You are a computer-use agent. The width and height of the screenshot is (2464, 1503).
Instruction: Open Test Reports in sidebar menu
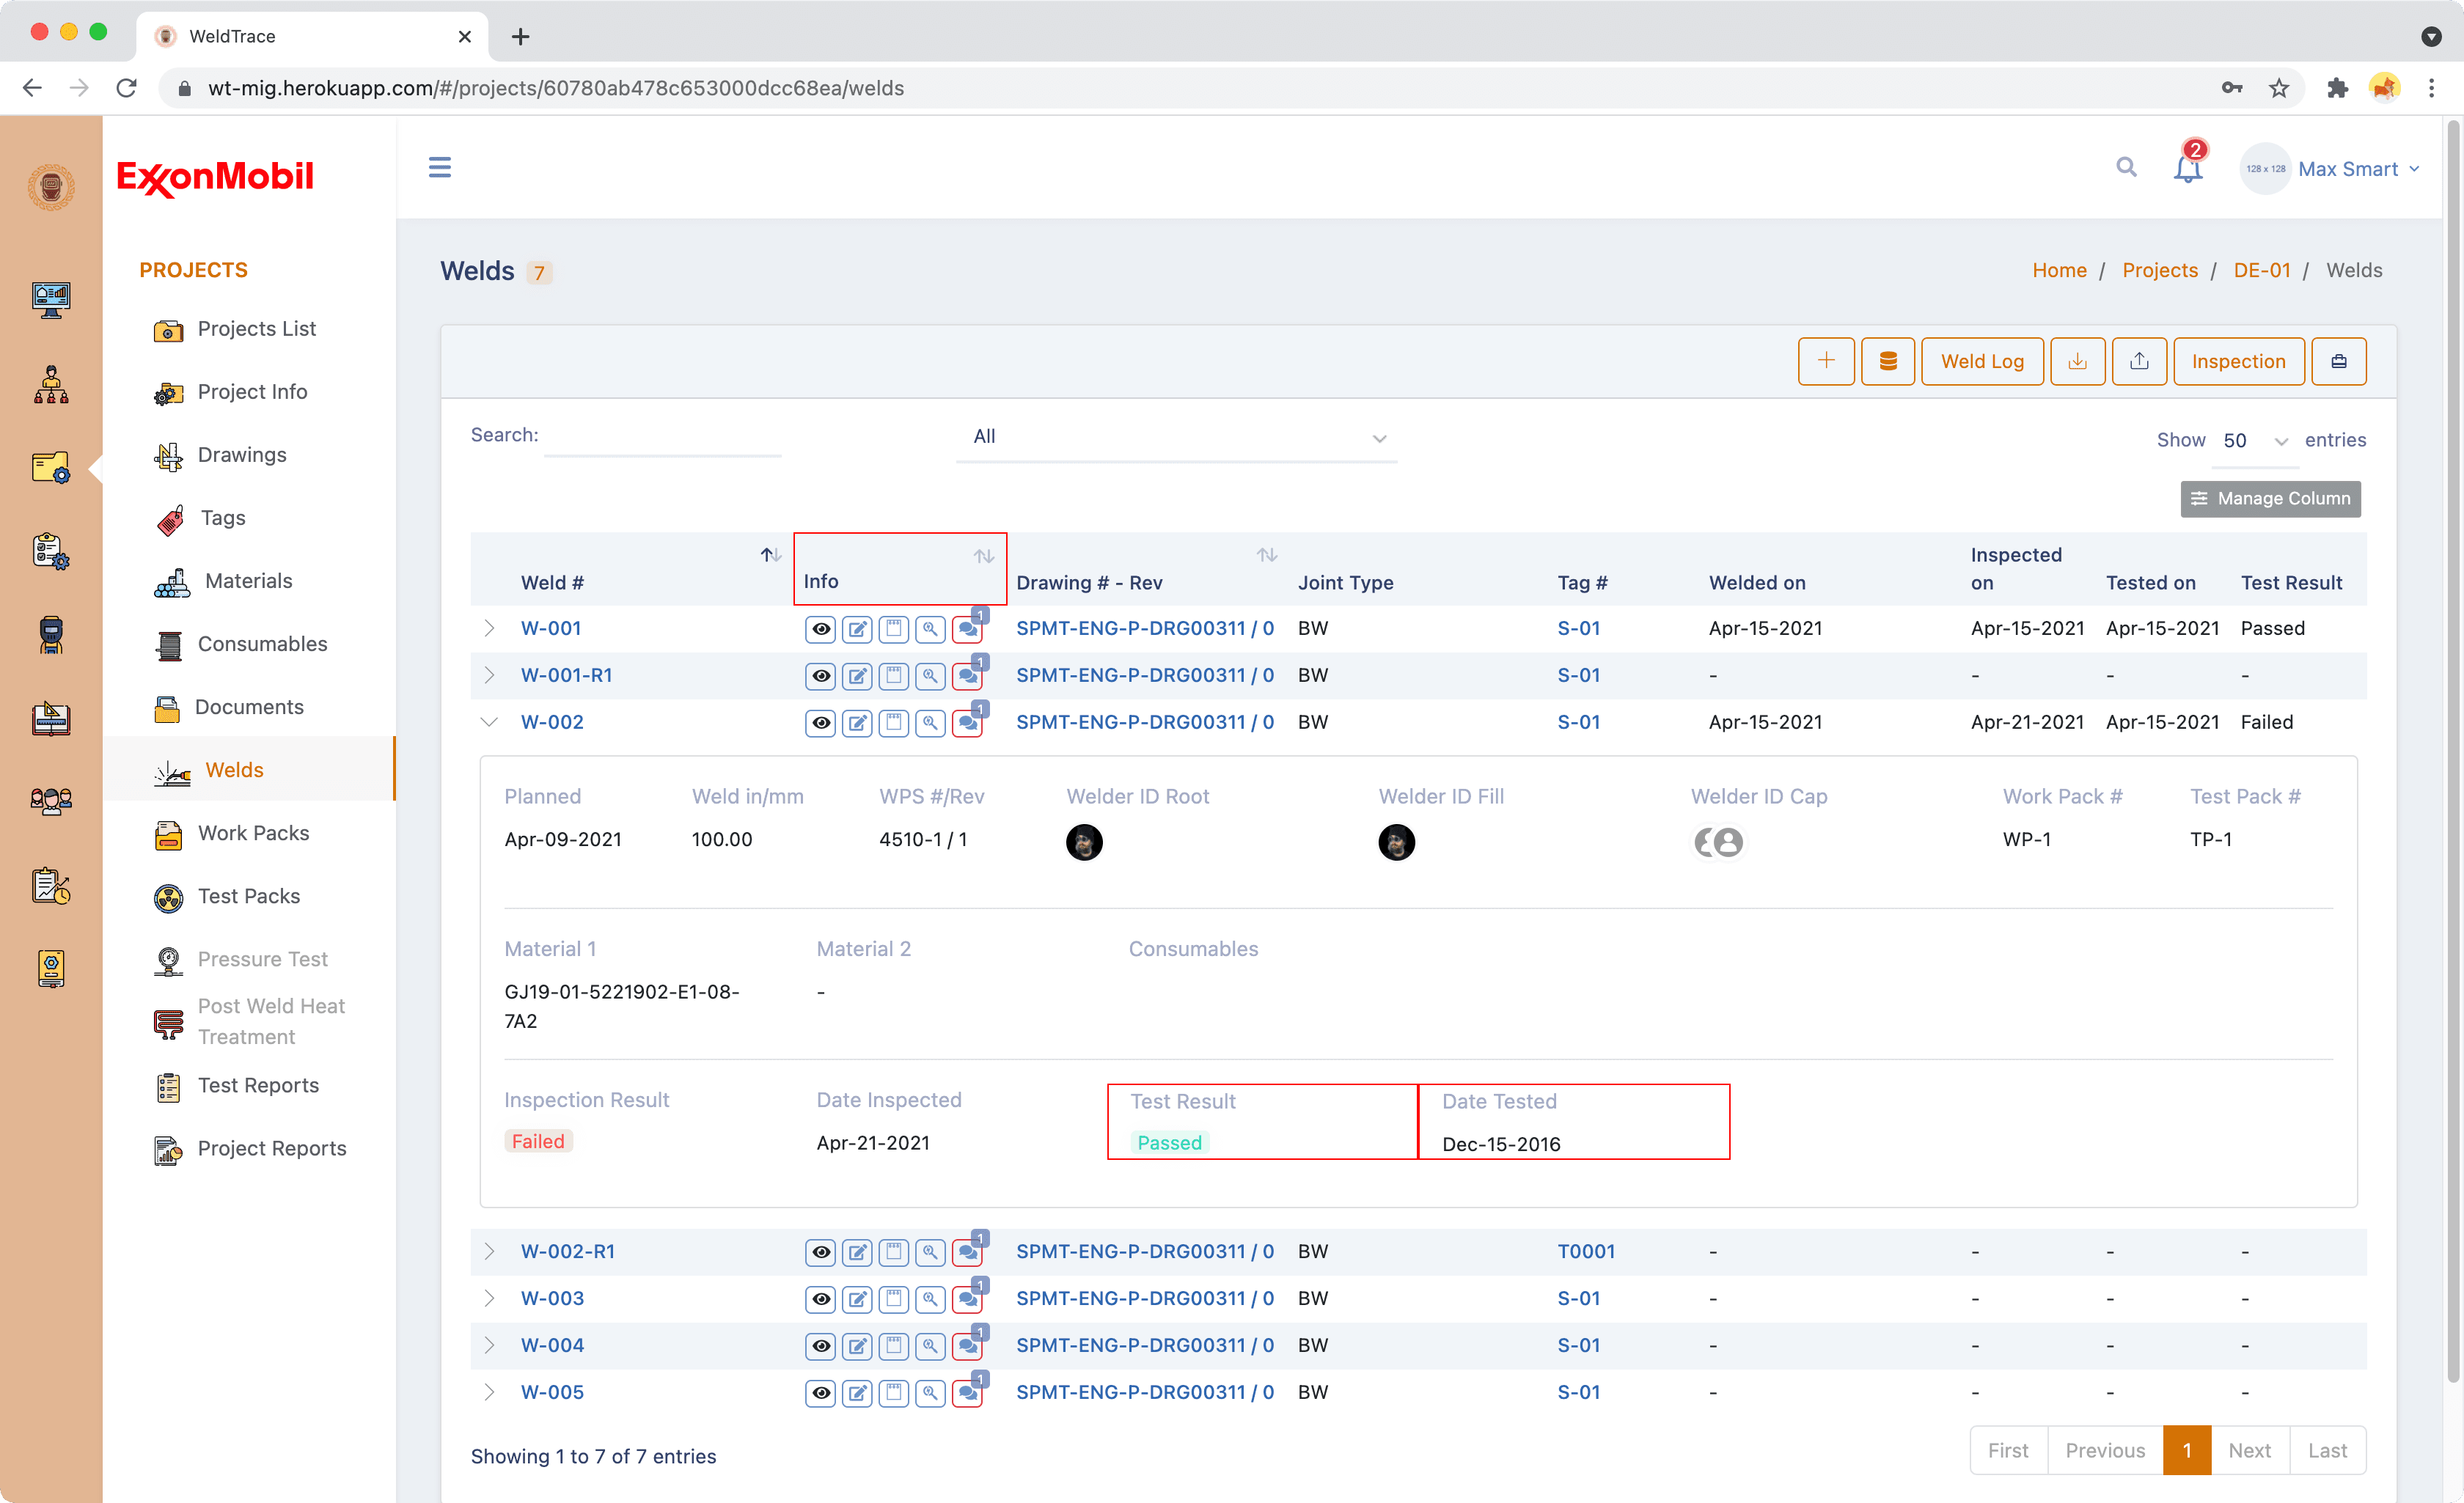[258, 1085]
